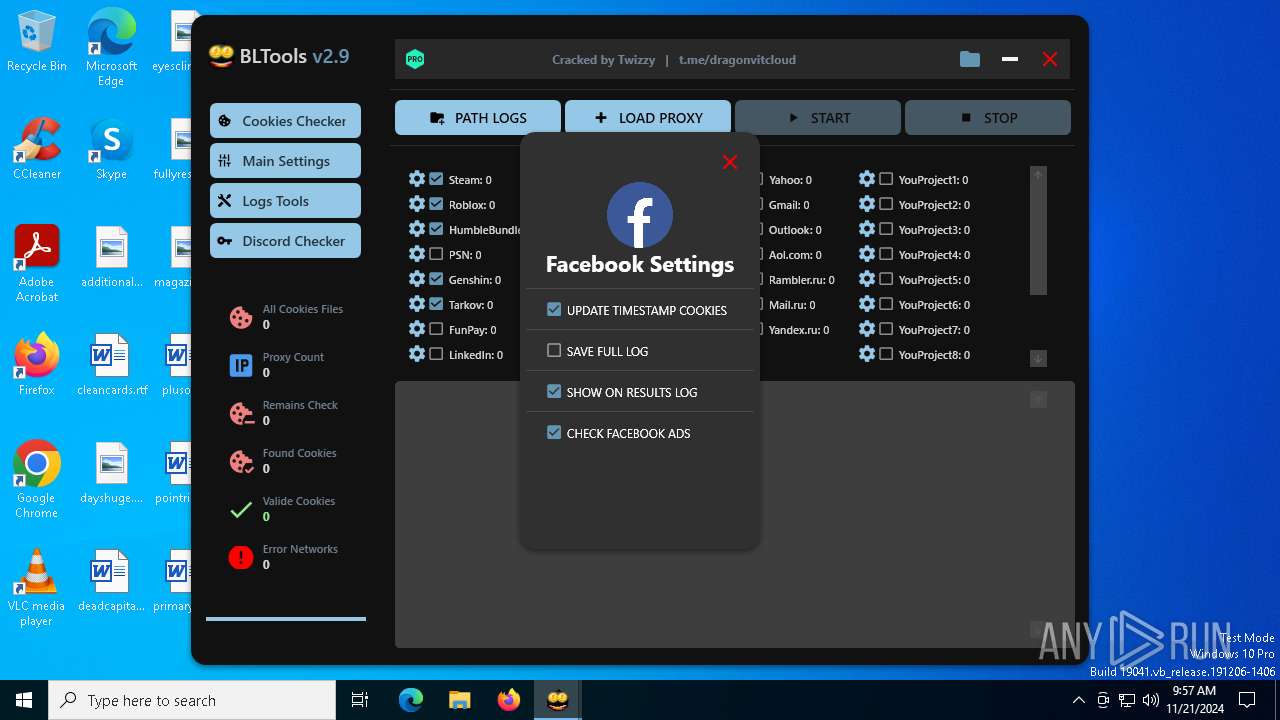Viewport: 1280px width, 720px height.
Task: Open YouProject5 settings gear icon
Action: [867, 279]
